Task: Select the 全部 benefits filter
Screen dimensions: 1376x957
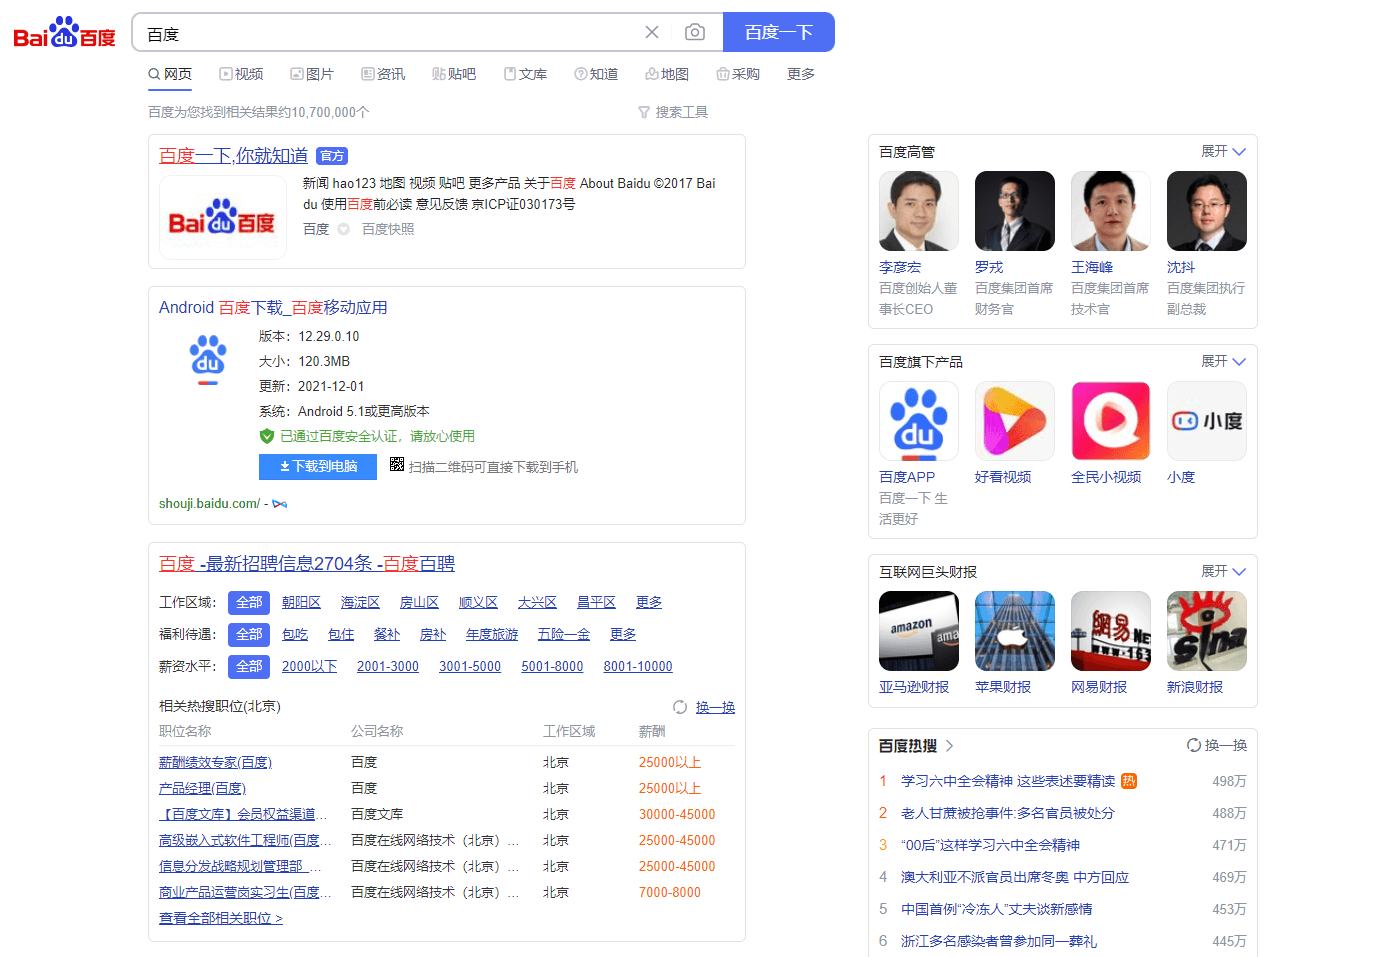Action: pyautogui.click(x=249, y=634)
